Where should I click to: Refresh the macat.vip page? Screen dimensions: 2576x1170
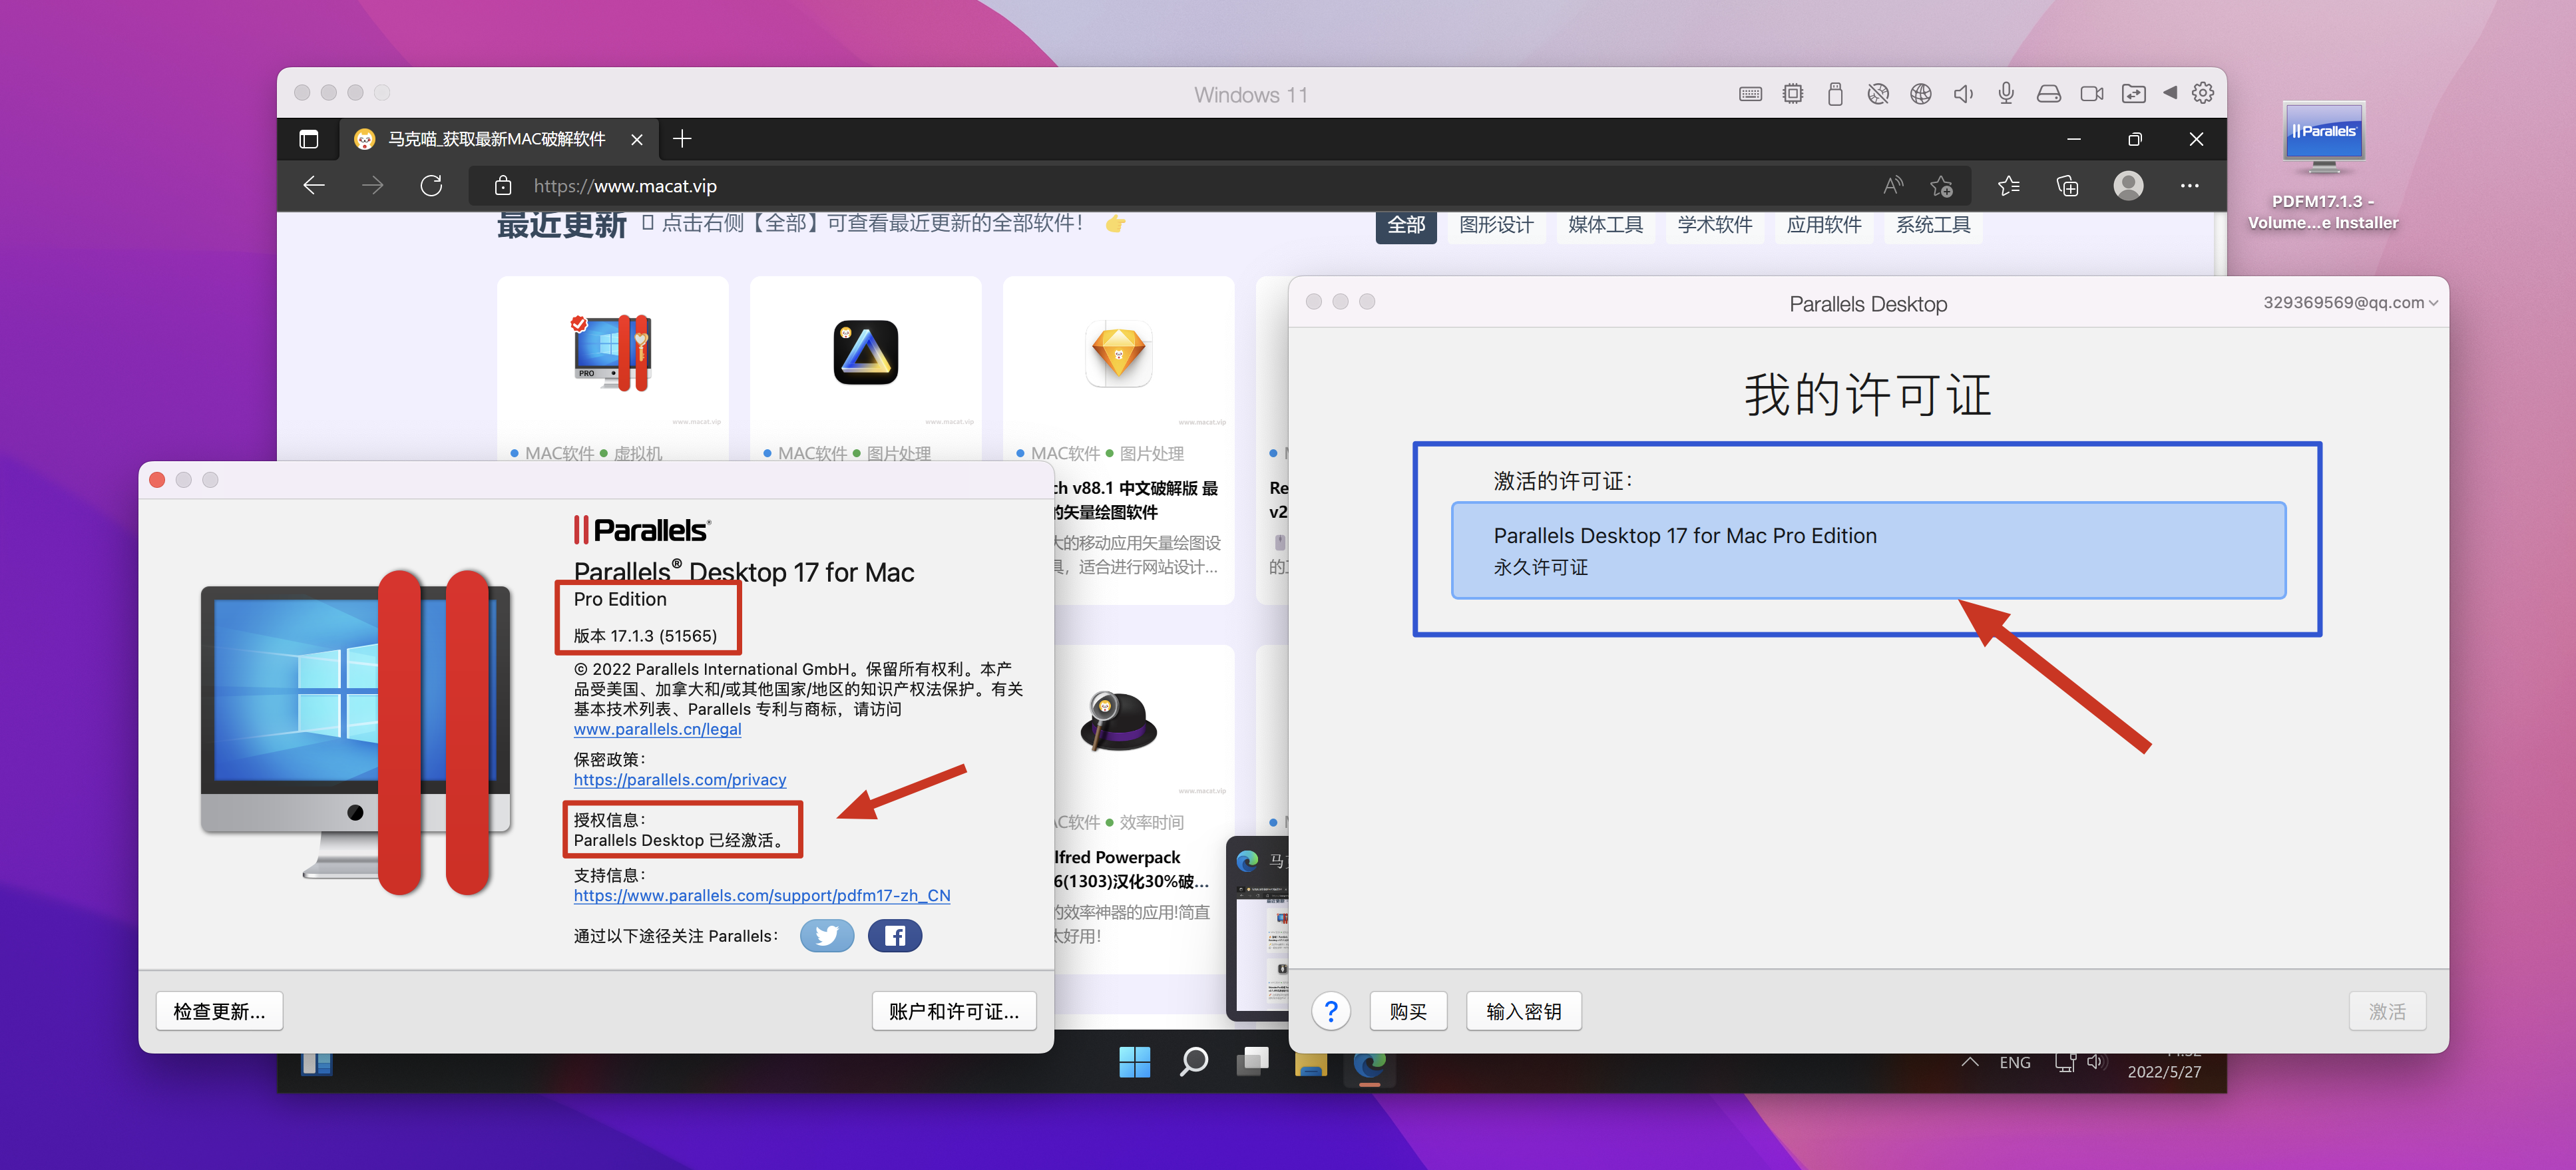431,185
